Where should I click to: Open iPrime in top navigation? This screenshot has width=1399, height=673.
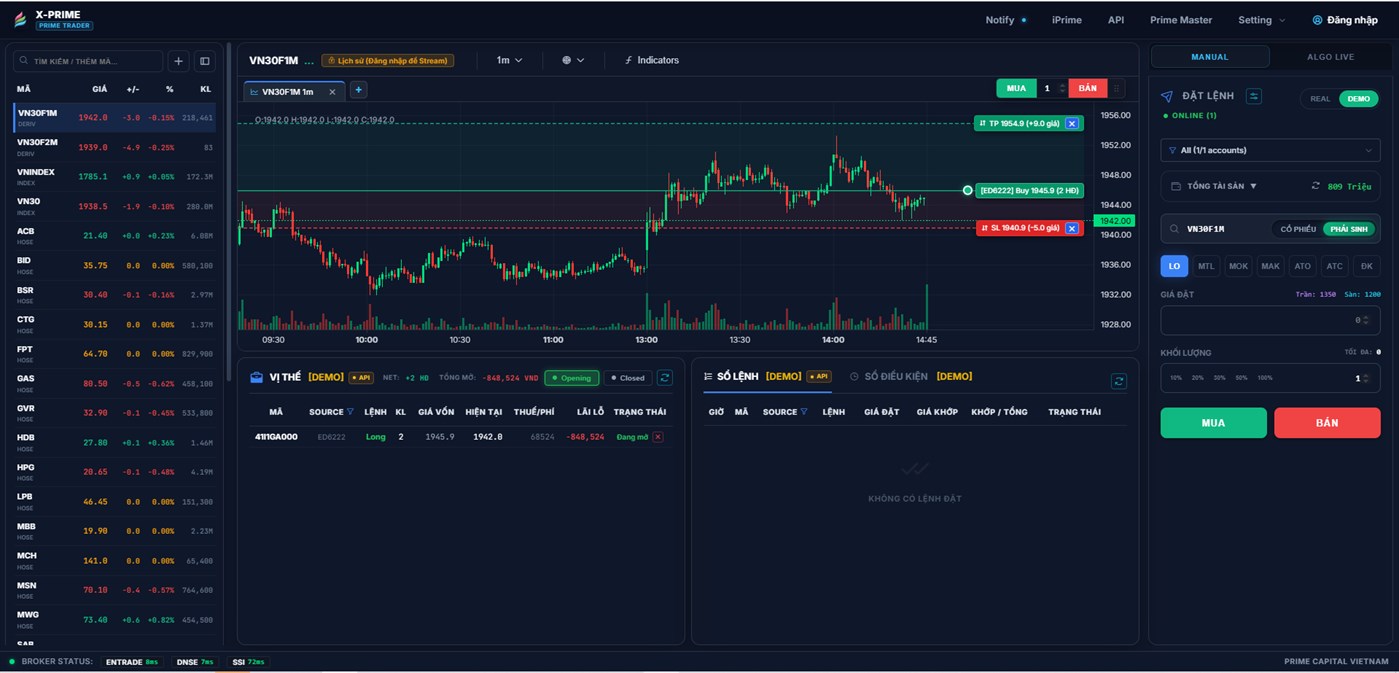1067,20
